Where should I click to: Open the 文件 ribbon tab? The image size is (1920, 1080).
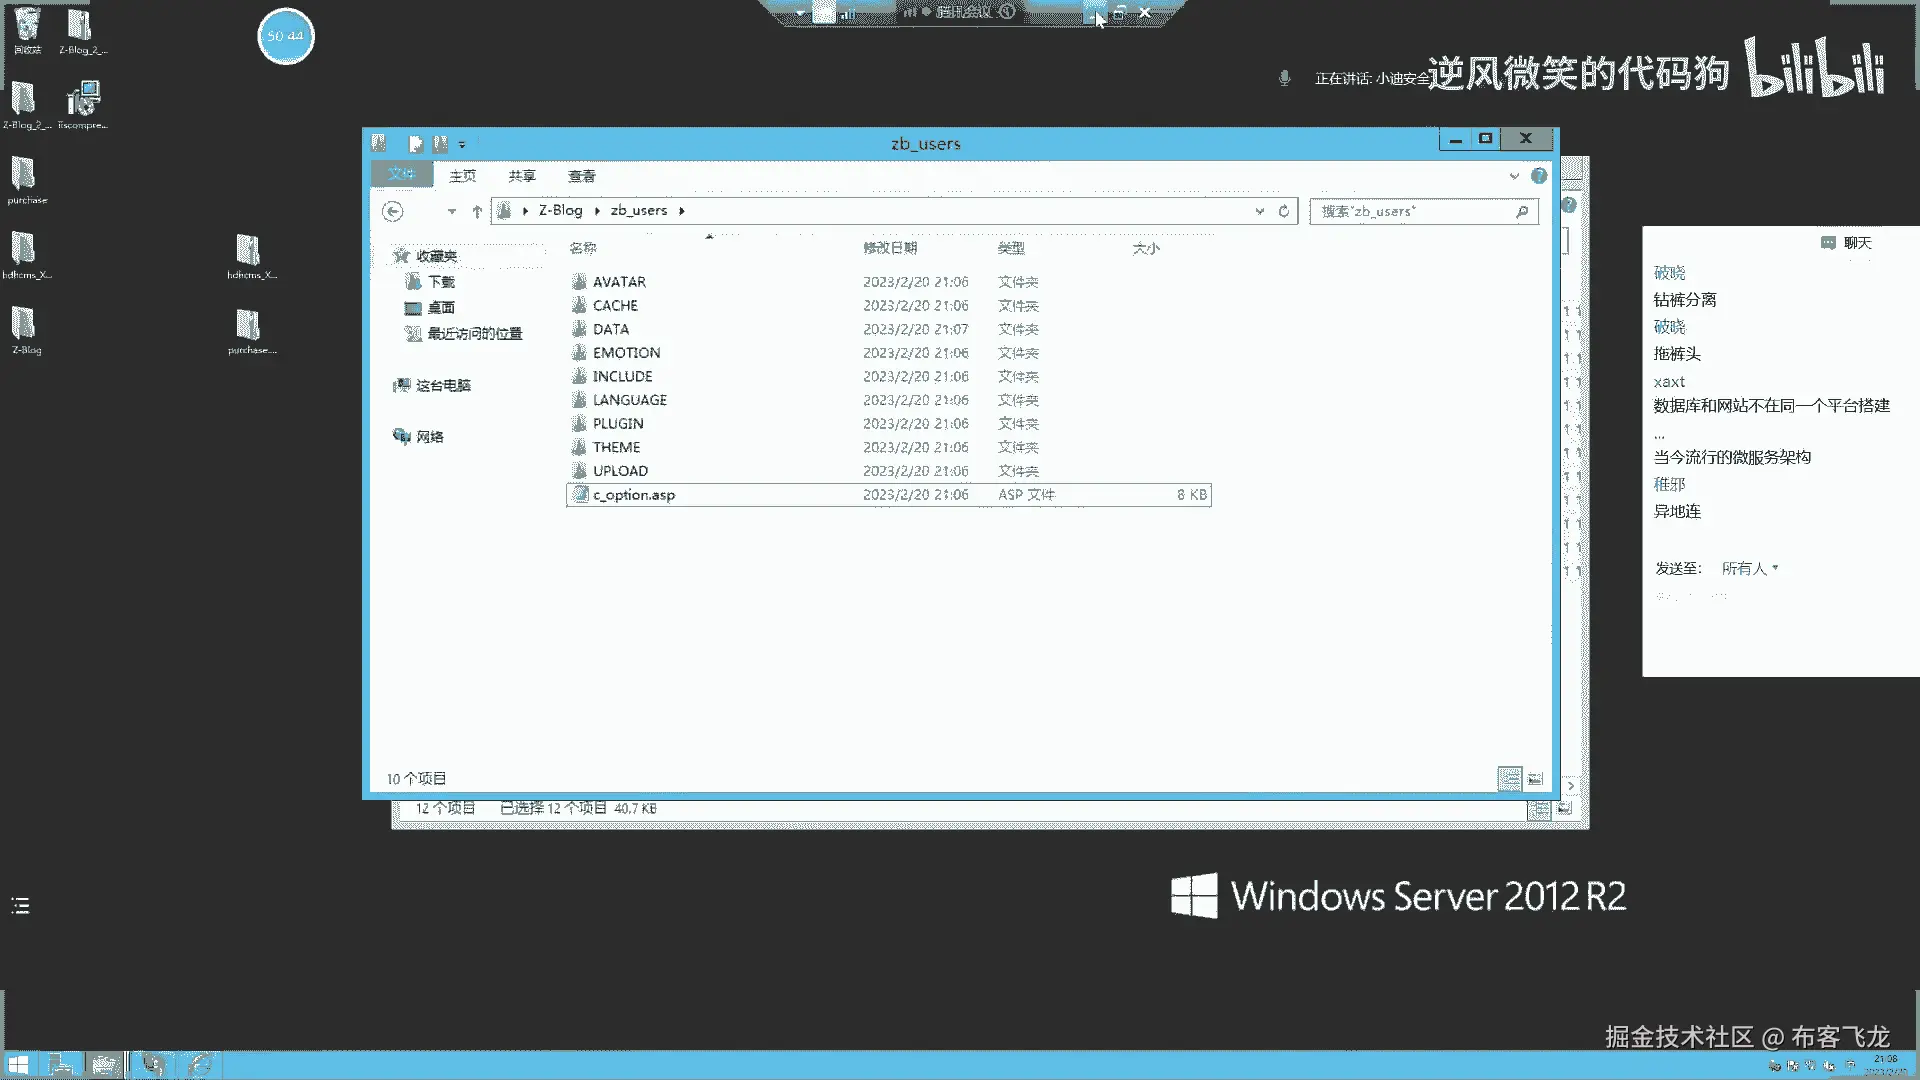[402, 175]
